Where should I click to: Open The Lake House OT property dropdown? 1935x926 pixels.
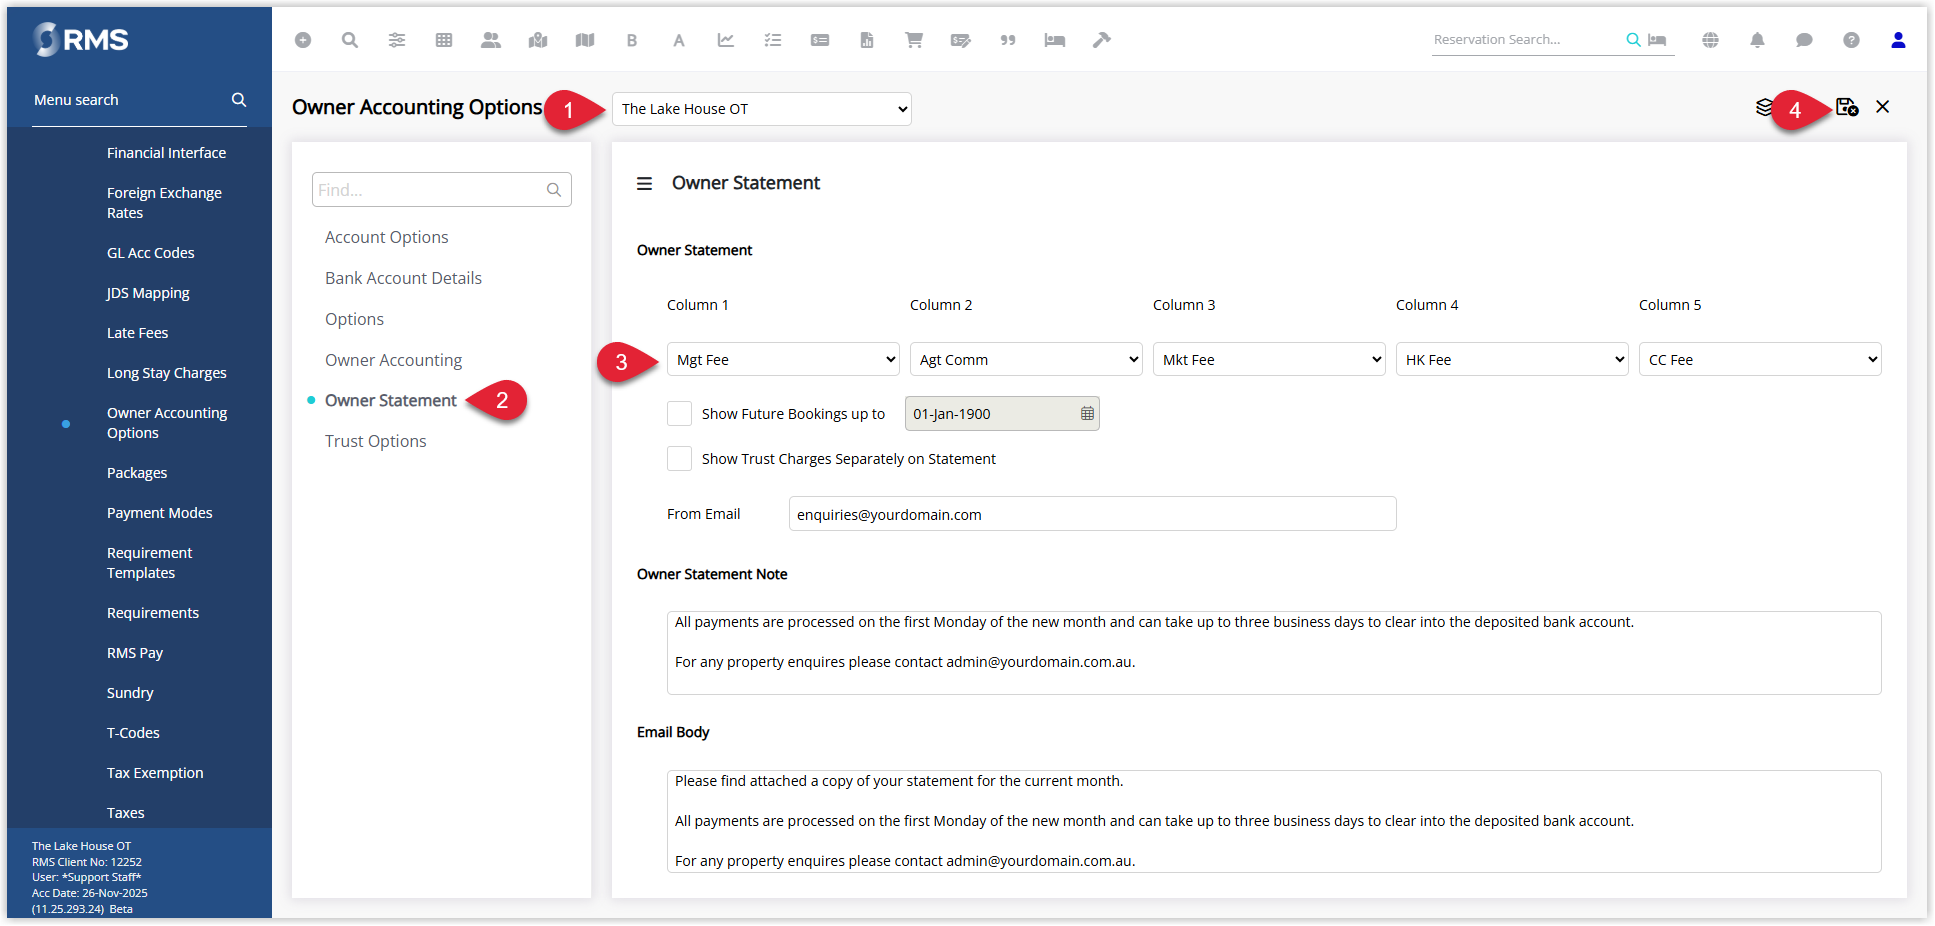coord(762,109)
